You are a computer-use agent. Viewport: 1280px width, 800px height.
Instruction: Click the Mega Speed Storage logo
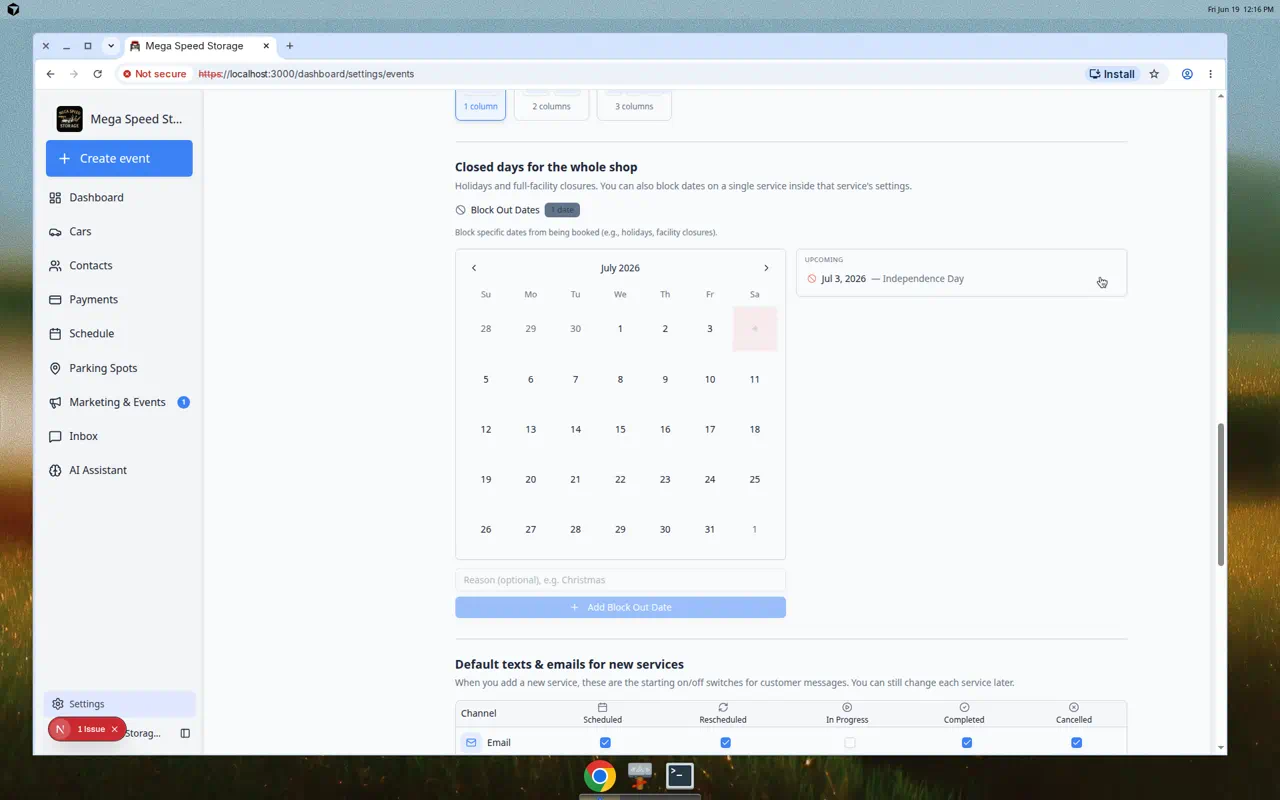tap(69, 119)
